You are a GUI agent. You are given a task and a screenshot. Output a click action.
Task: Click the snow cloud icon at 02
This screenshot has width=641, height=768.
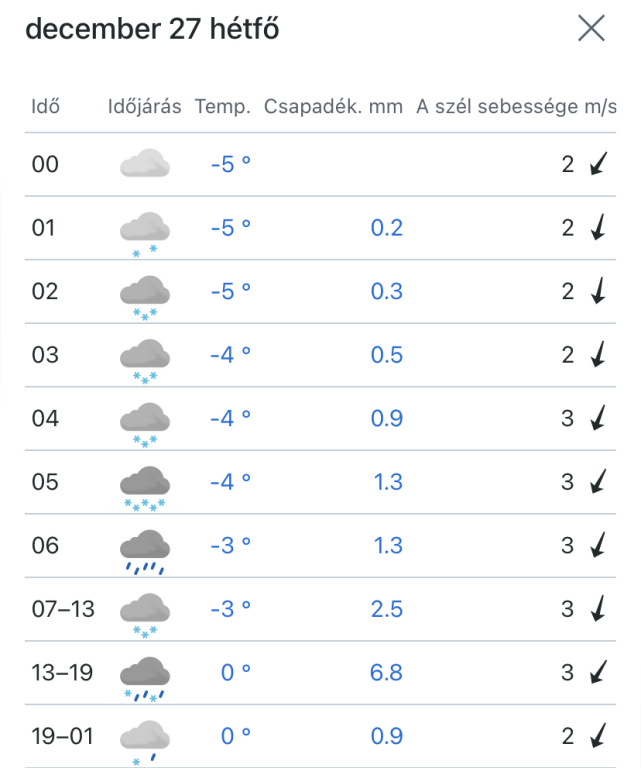coord(145,297)
